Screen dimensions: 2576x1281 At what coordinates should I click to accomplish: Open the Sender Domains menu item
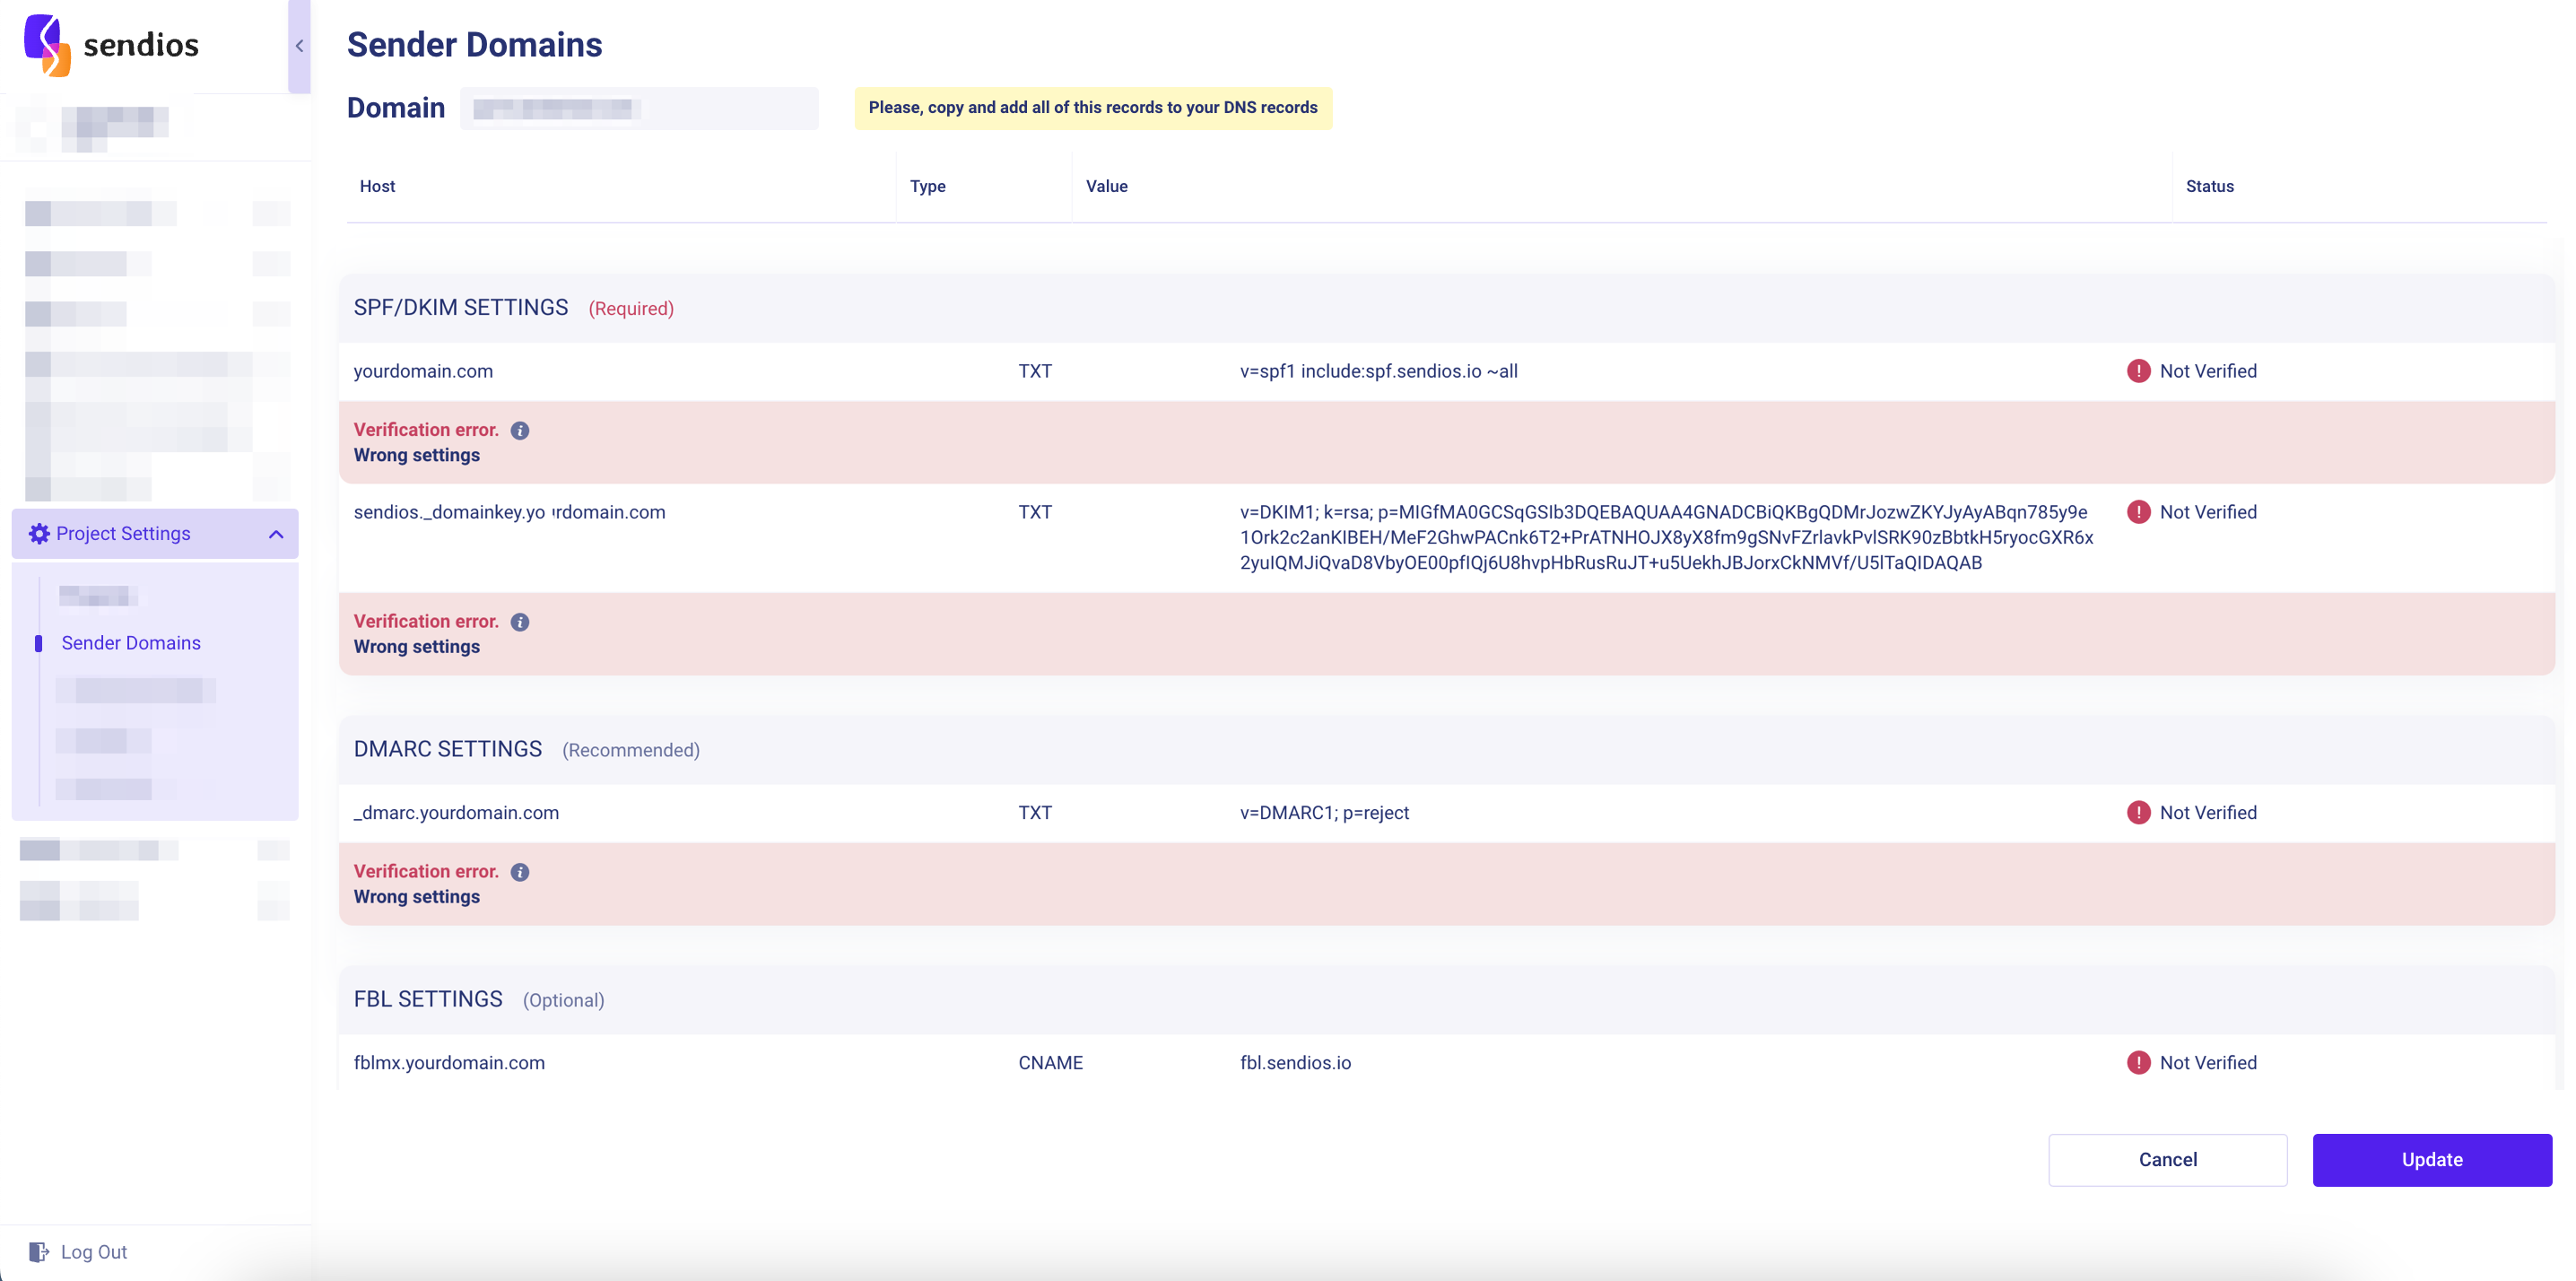[x=131, y=643]
